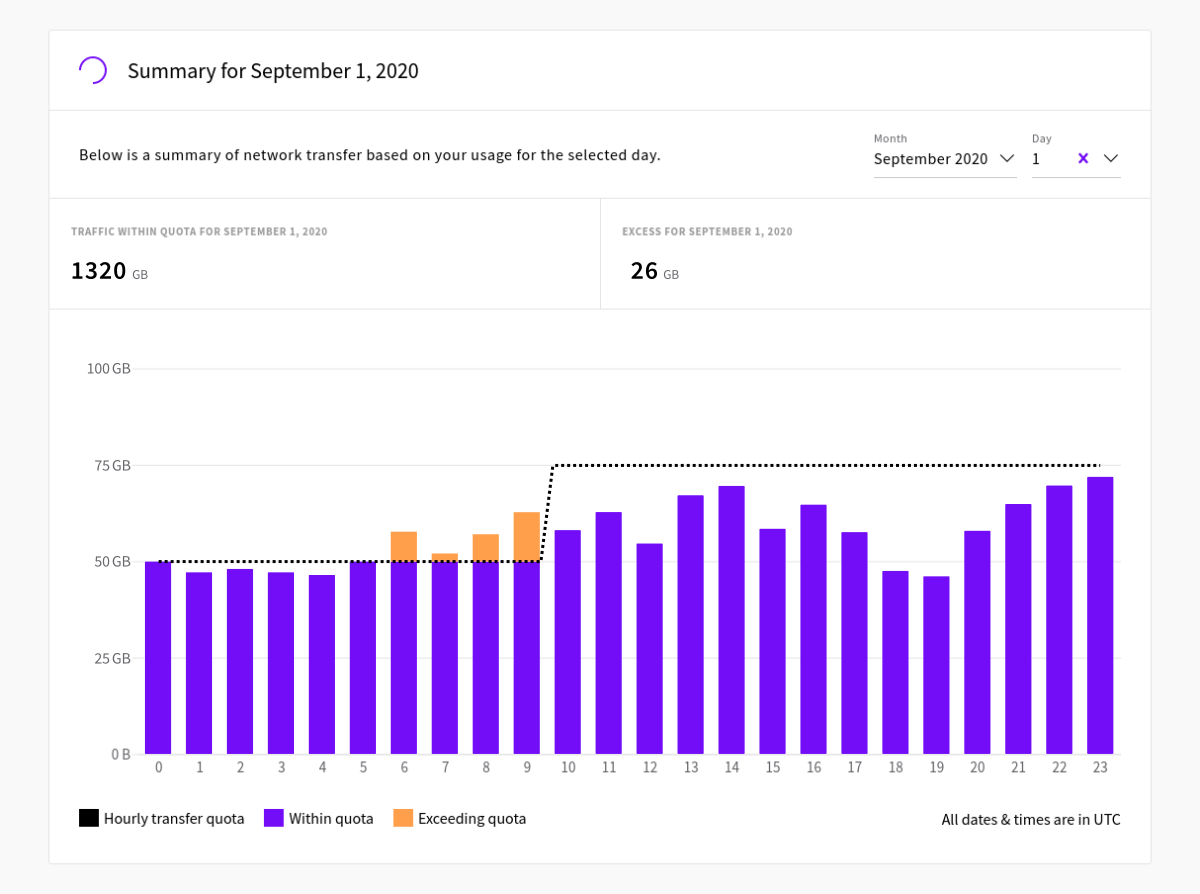Clear the selected day with the X icon

pyautogui.click(x=1083, y=158)
